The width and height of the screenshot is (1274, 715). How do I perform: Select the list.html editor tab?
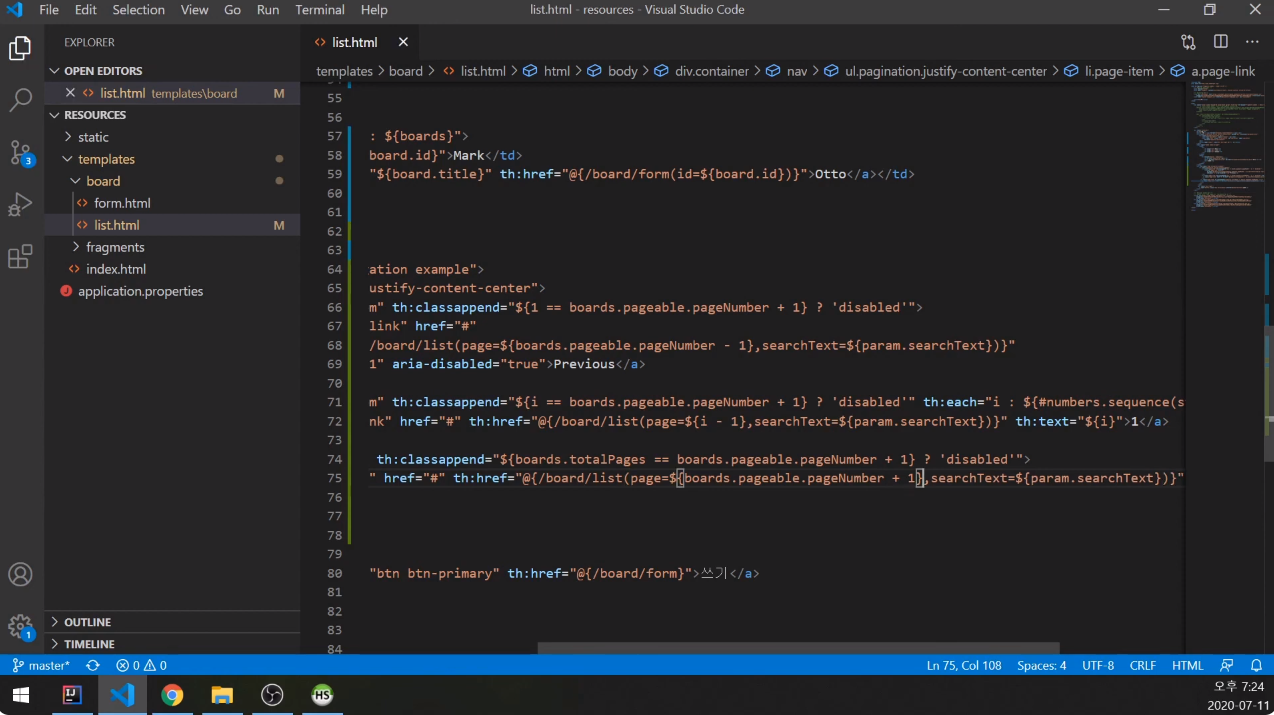click(355, 42)
